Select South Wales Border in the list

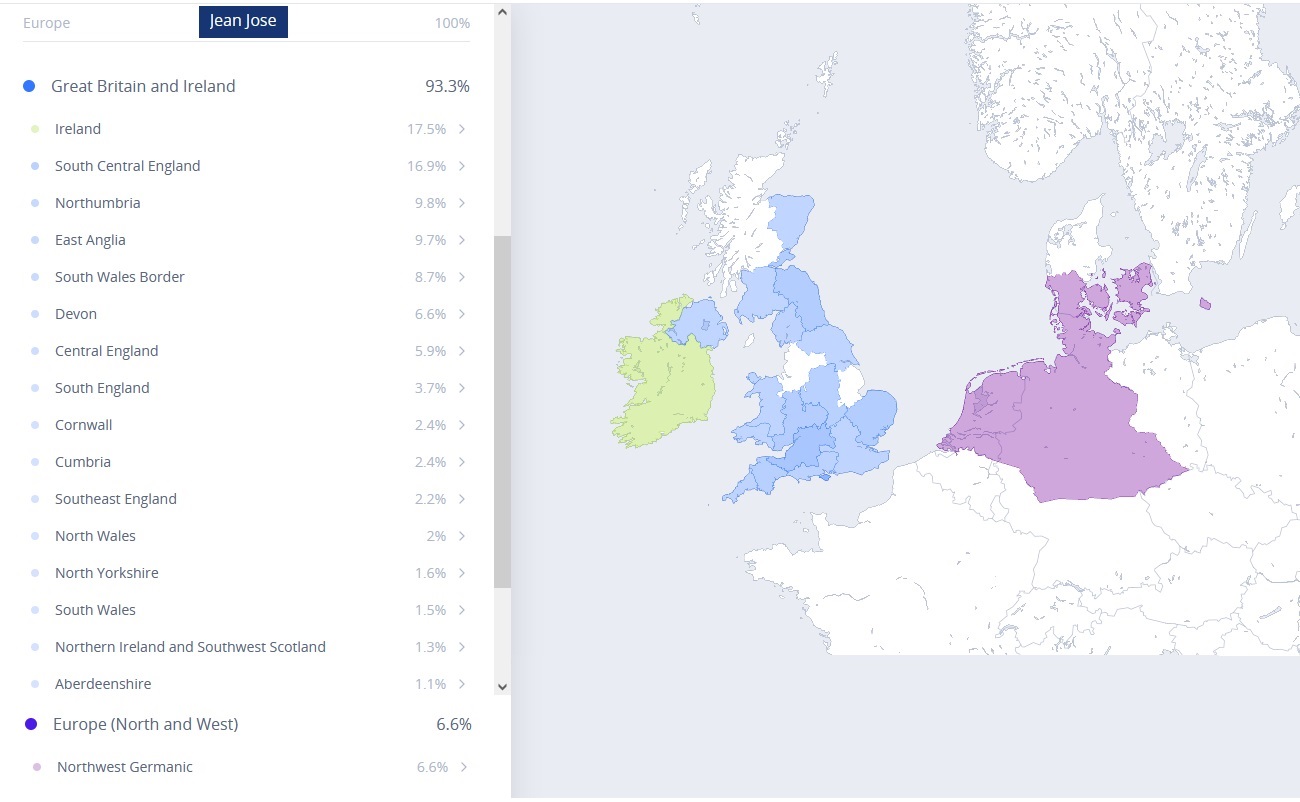click(120, 277)
